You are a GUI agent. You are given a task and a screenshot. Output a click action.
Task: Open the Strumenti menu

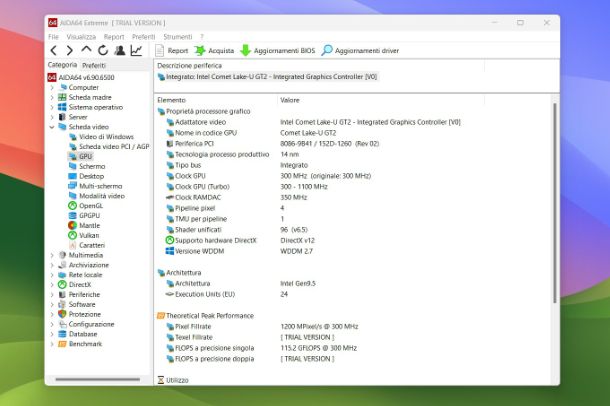pyautogui.click(x=177, y=37)
